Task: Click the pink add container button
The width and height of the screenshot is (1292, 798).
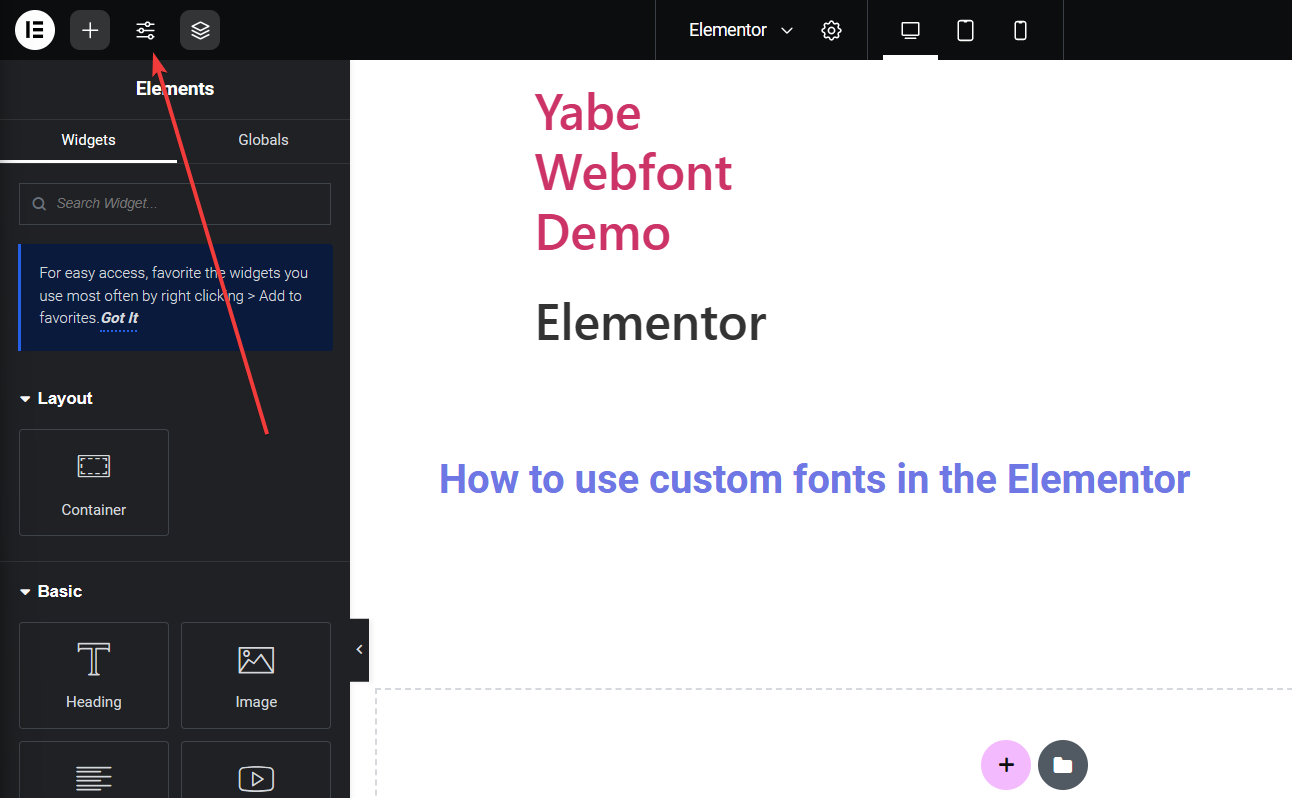Action: coord(1006,765)
